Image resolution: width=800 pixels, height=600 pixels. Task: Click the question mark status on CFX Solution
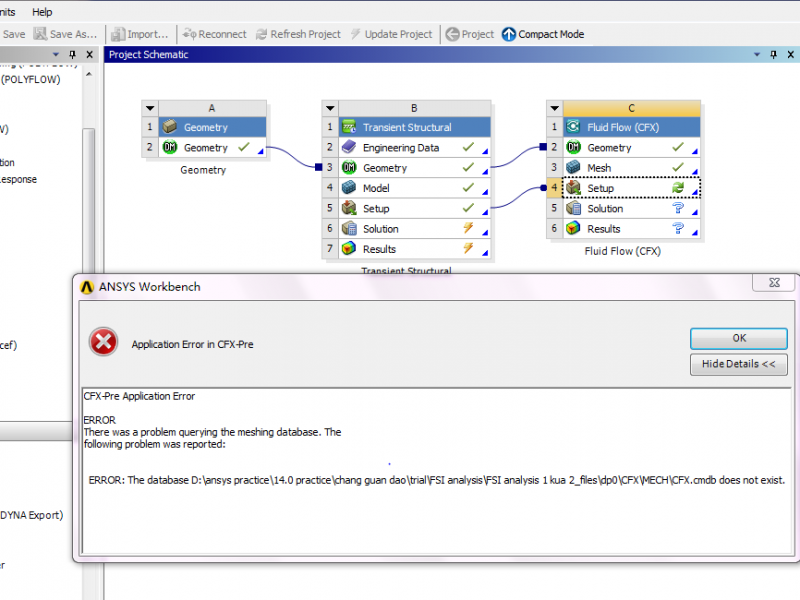click(678, 208)
